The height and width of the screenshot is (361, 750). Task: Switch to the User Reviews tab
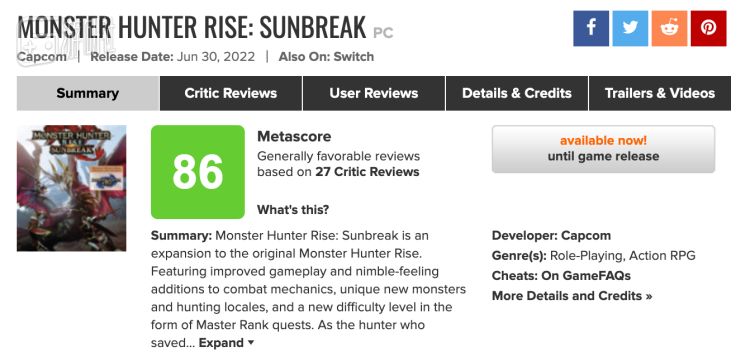[374, 93]
